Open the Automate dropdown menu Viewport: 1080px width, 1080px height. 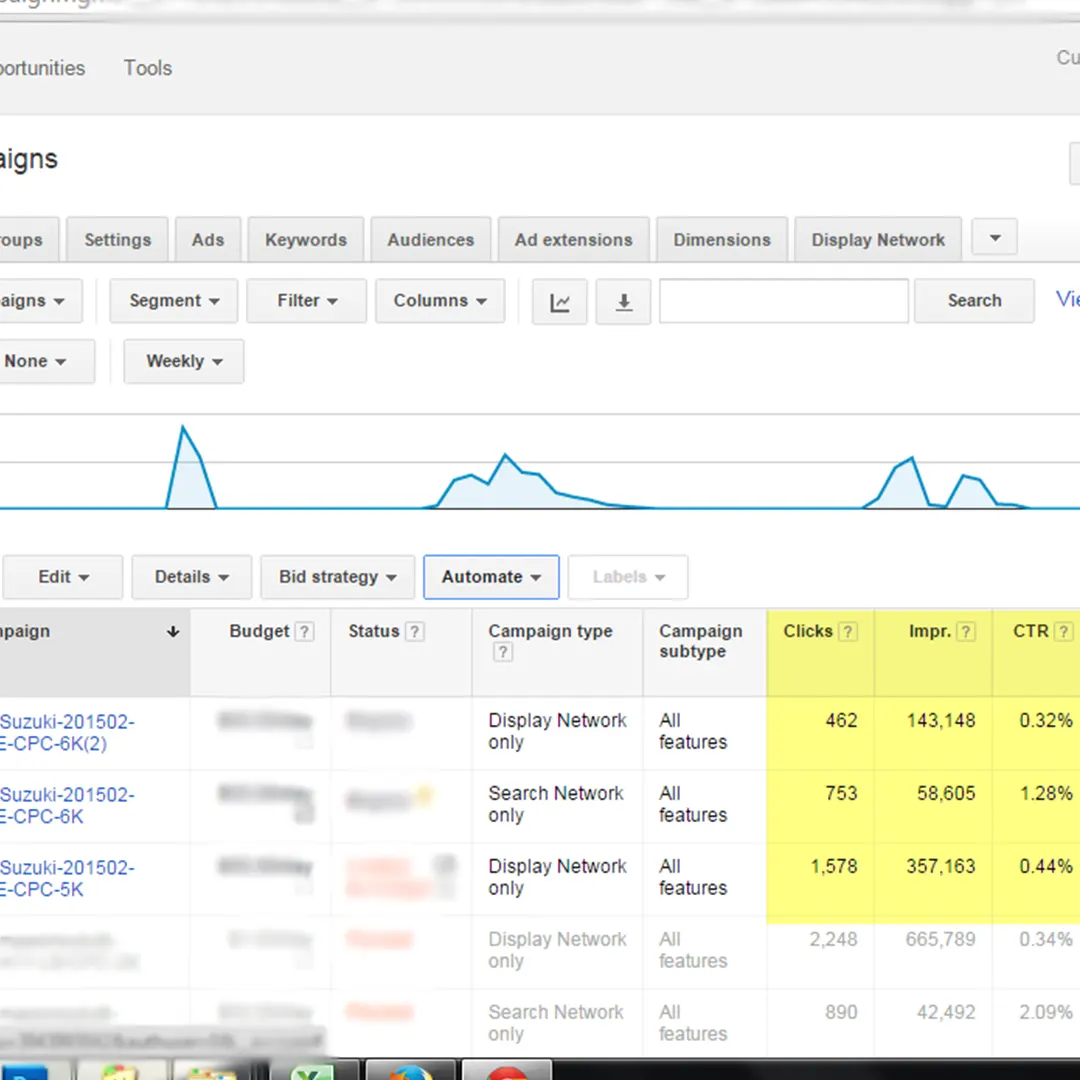[x=491, y=577]
